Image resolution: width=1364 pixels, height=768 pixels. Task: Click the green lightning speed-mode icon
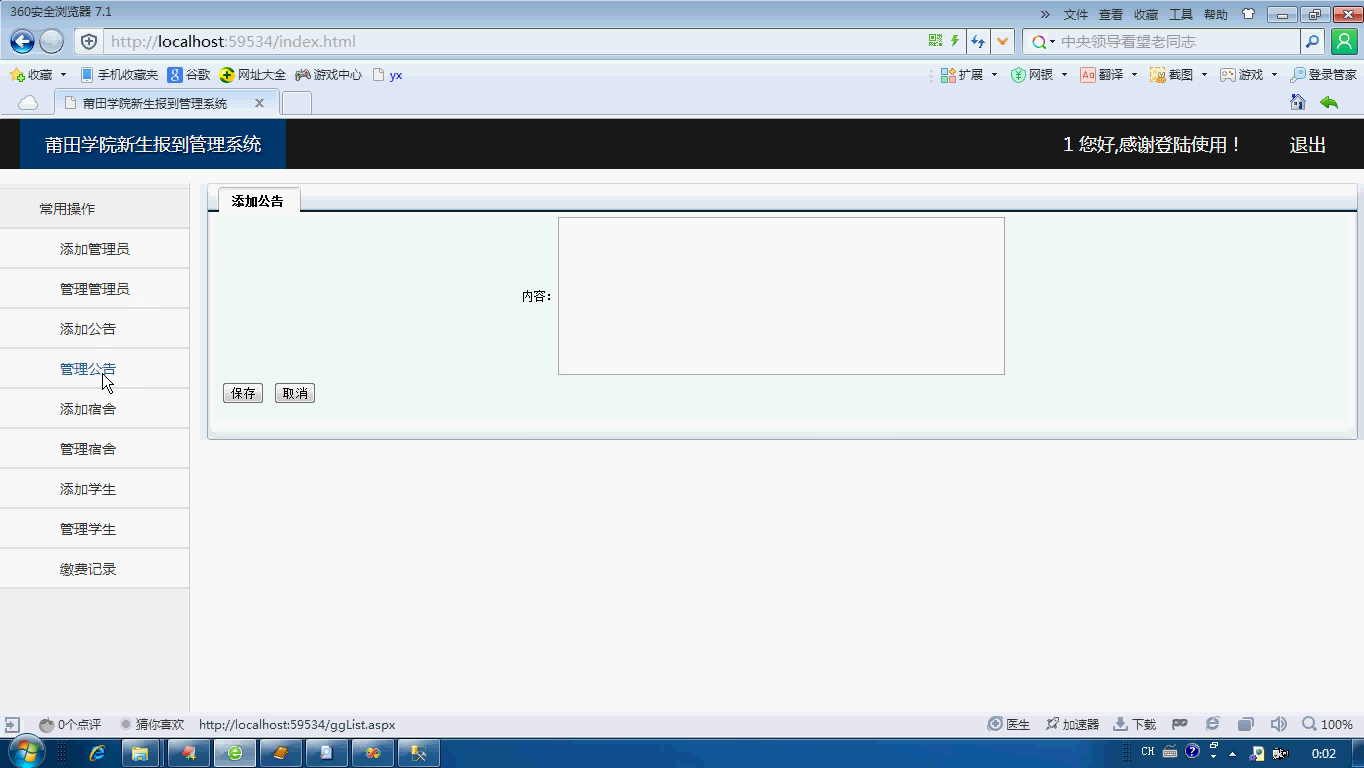pyautogui.click(x=955, y=41)
